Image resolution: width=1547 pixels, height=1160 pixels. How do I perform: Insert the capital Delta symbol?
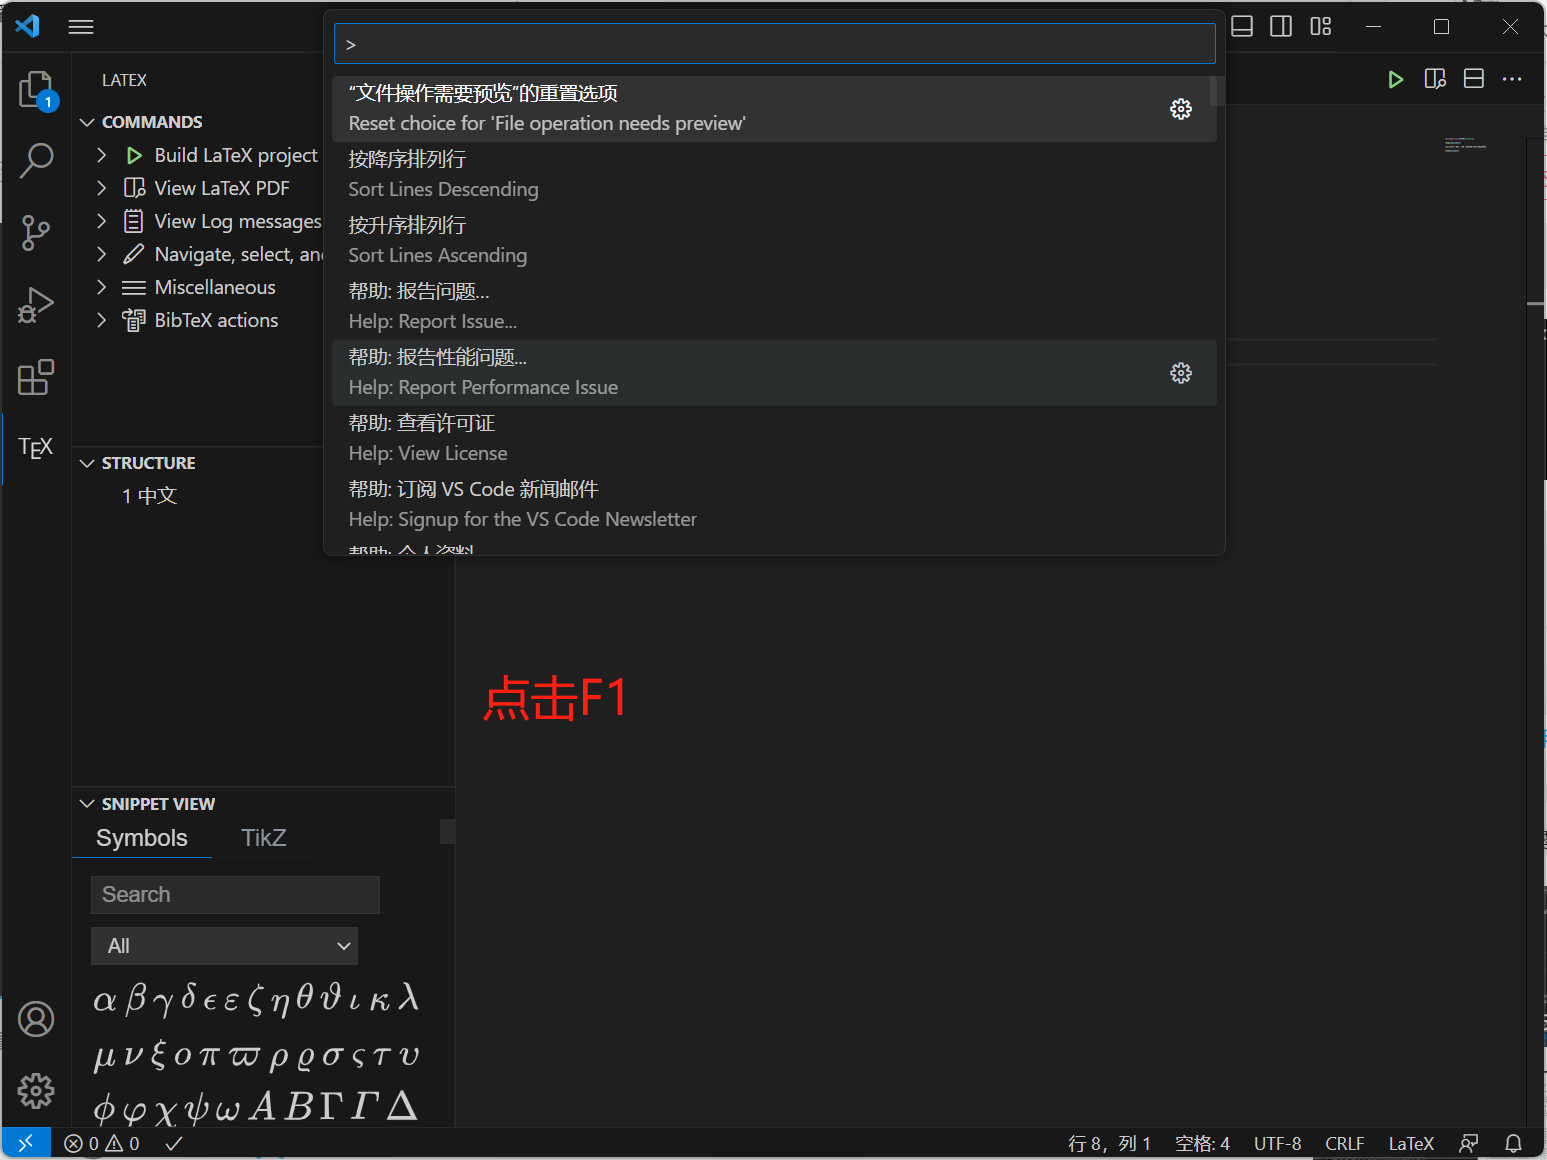(x=402, y=1106)
